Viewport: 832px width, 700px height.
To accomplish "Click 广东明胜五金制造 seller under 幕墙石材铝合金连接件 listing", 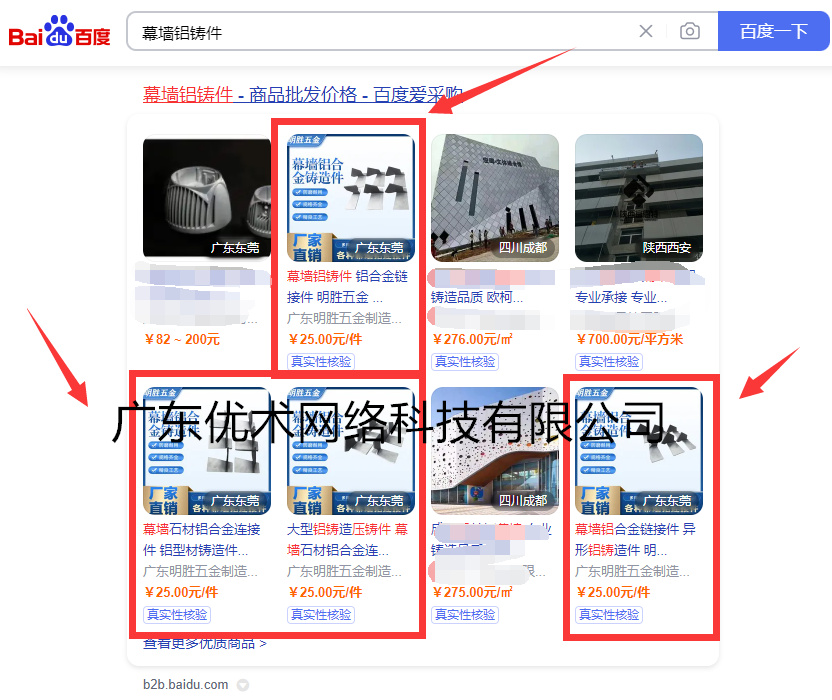I will point(201,572).
